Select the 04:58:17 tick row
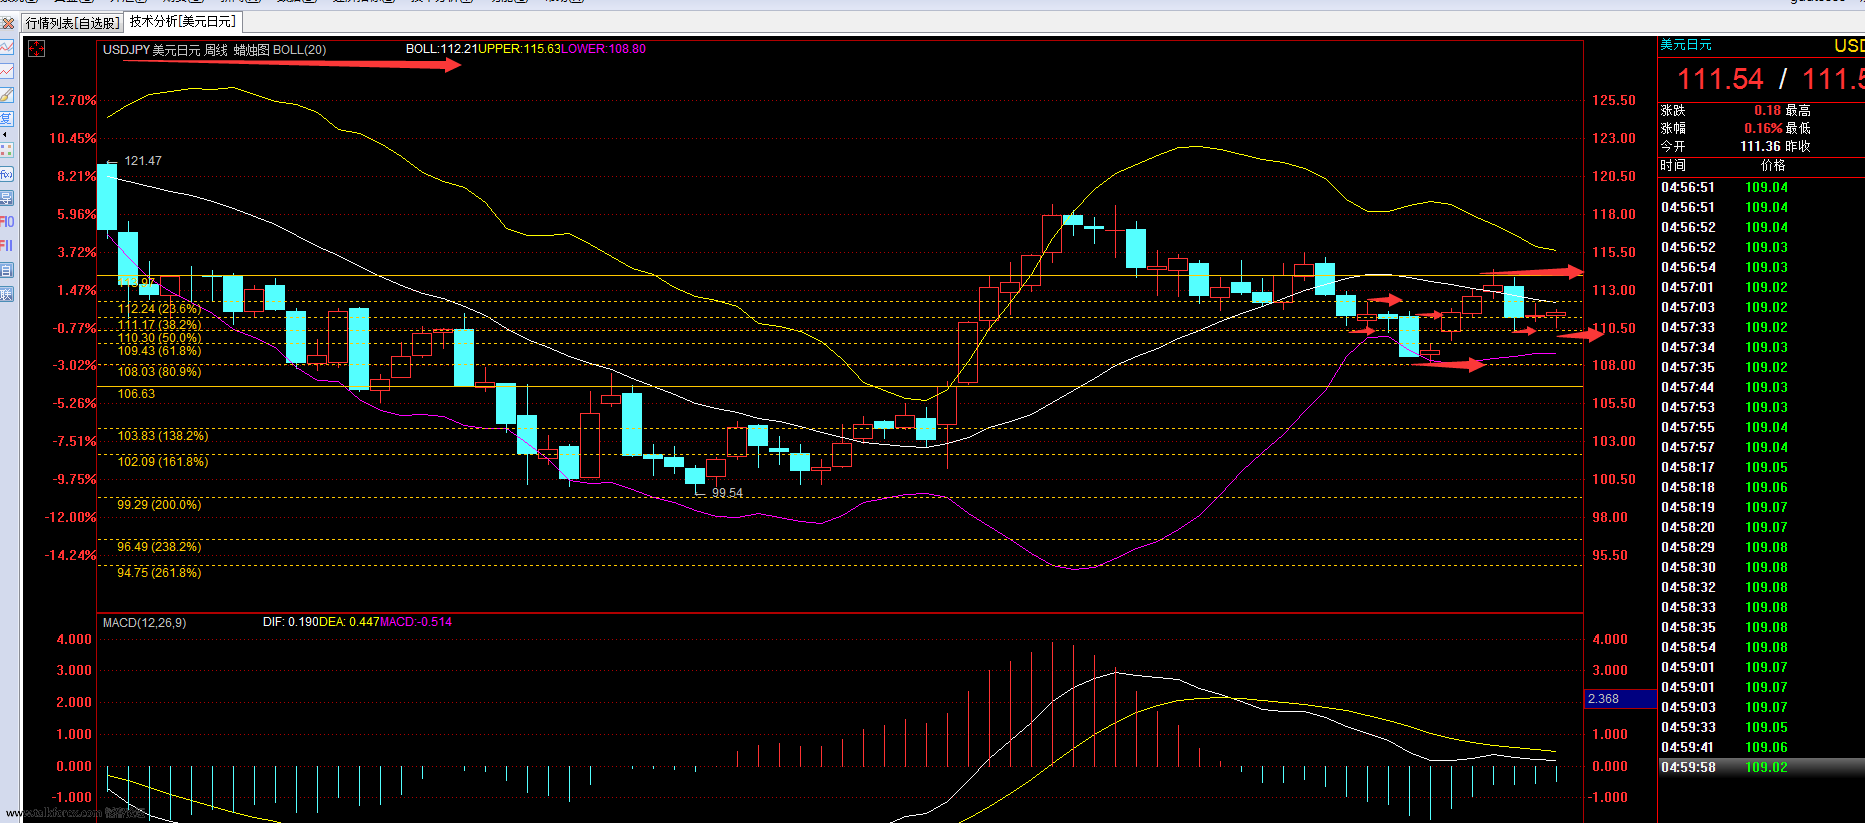Viewport: 1865px width, 823px height. tap(1761, 467)
